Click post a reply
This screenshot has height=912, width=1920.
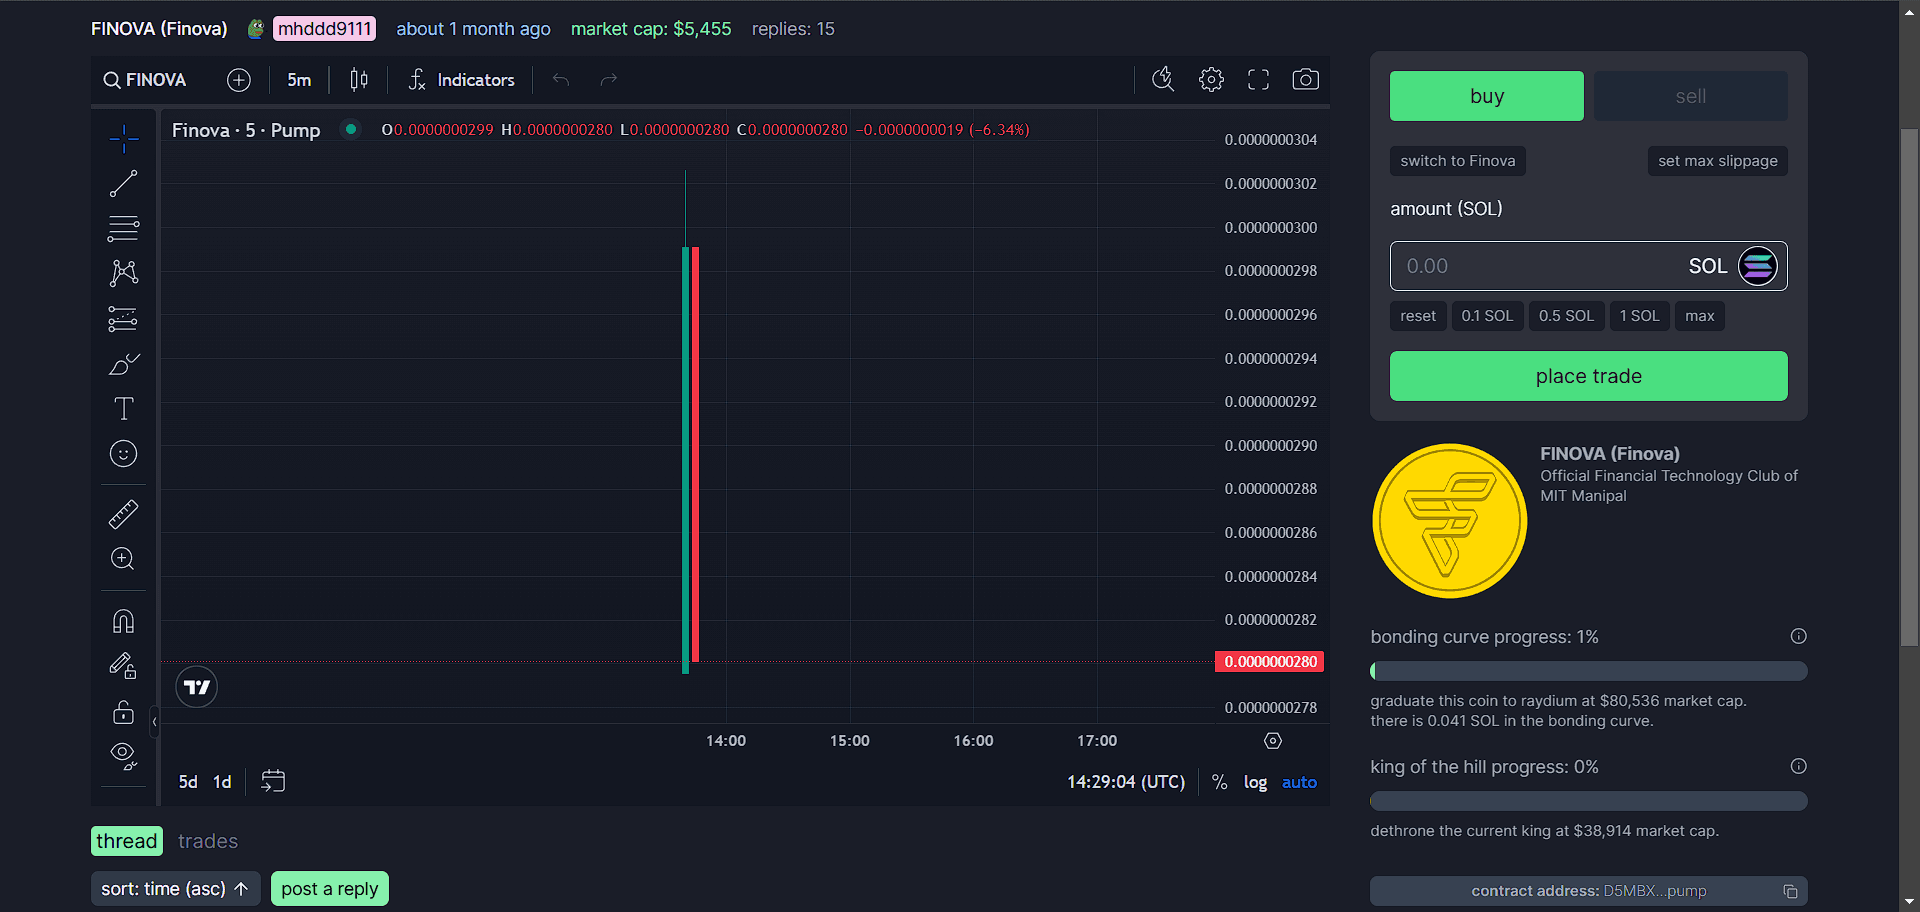[x=330, y=889]
